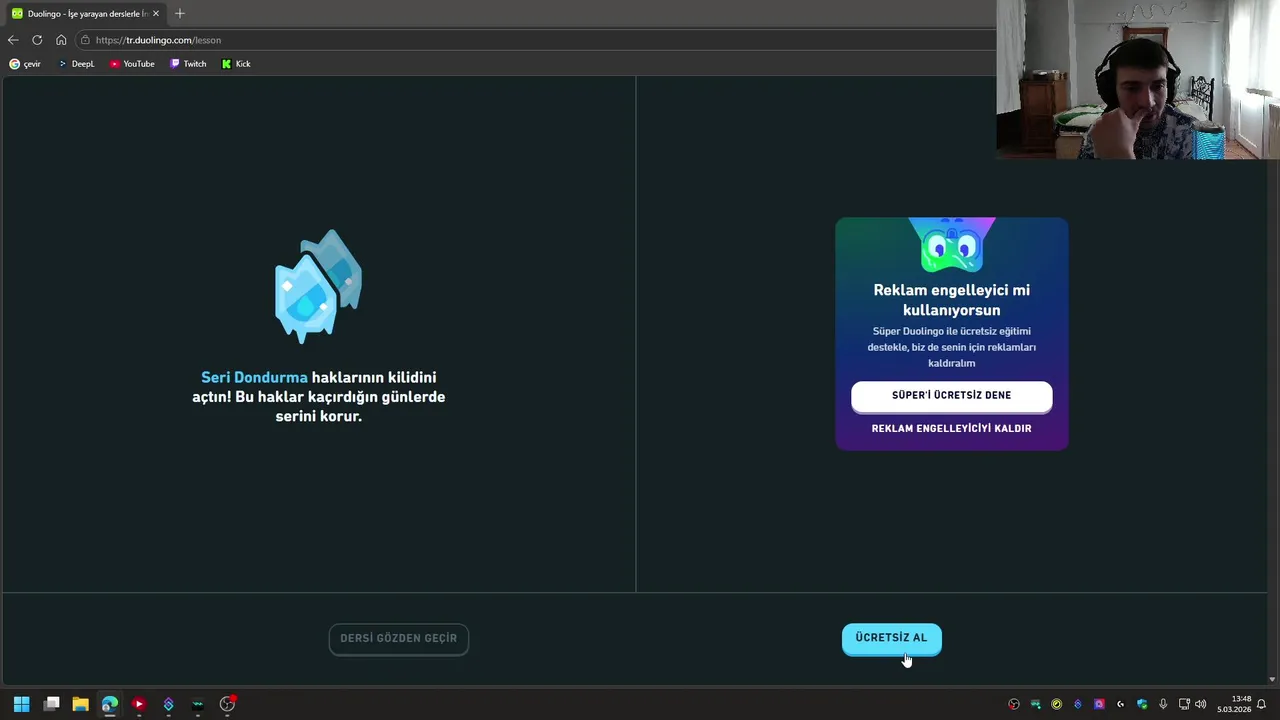Go to browser home page icon
The height and width of the screenshot is (720, 1280).
[x=61, y=40]
